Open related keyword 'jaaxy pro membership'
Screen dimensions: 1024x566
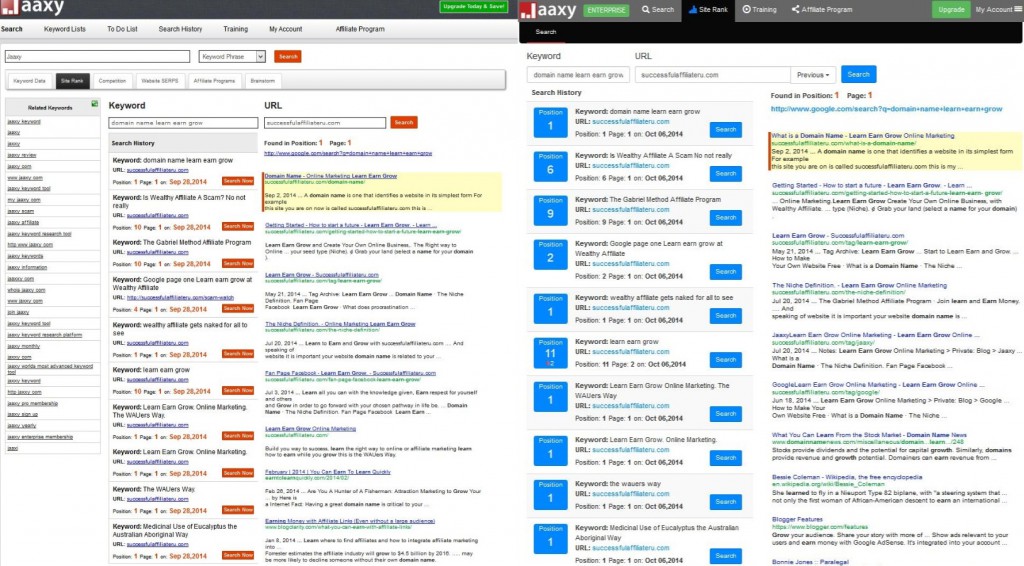pyautogui.click(x=33, y=403)
